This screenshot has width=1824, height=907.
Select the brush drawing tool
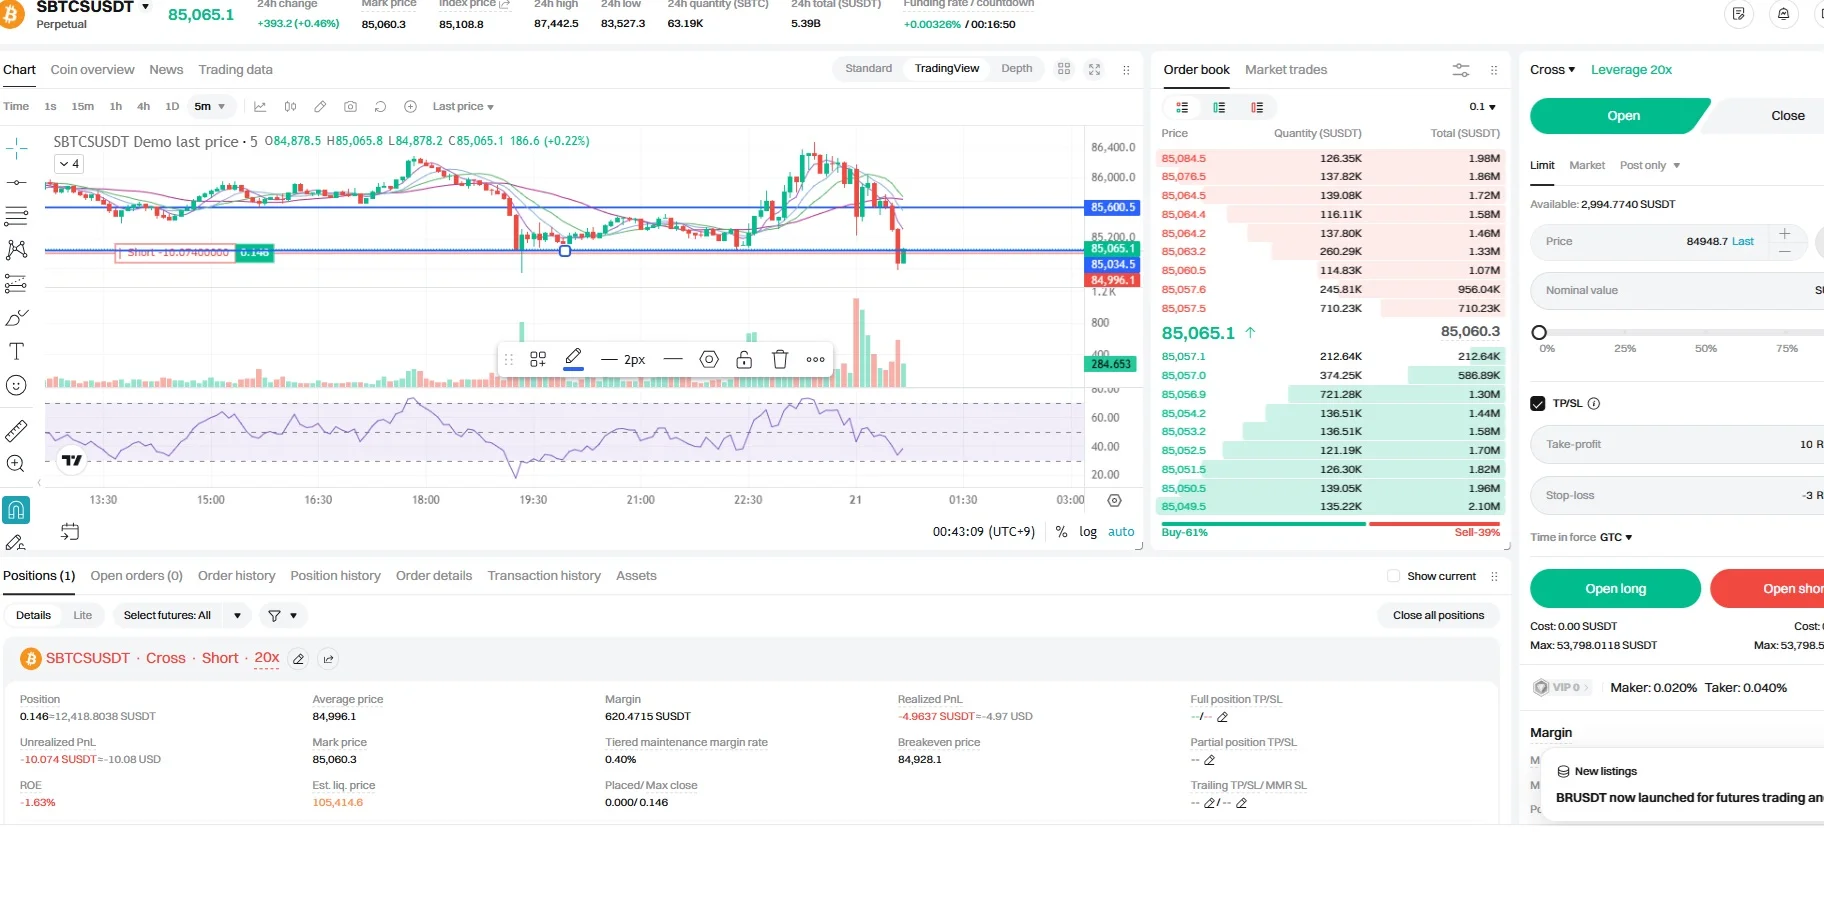tap(17, 318)
